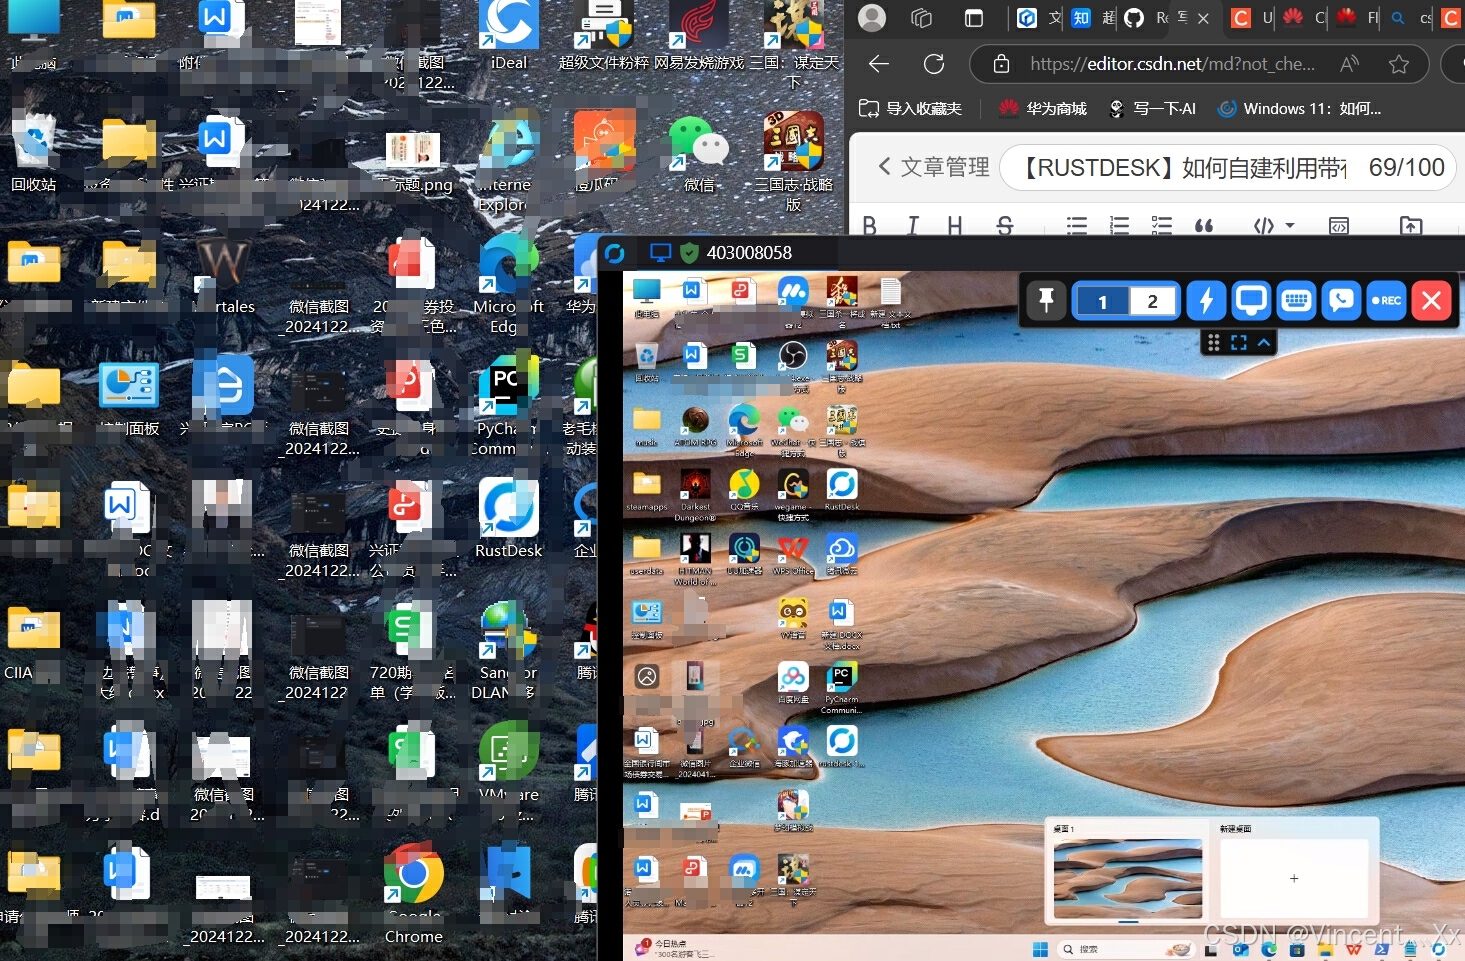Screen dimensions: 1465x961
Task: Open RustDesk keyboard settings icon
Action: [1296, 300]
